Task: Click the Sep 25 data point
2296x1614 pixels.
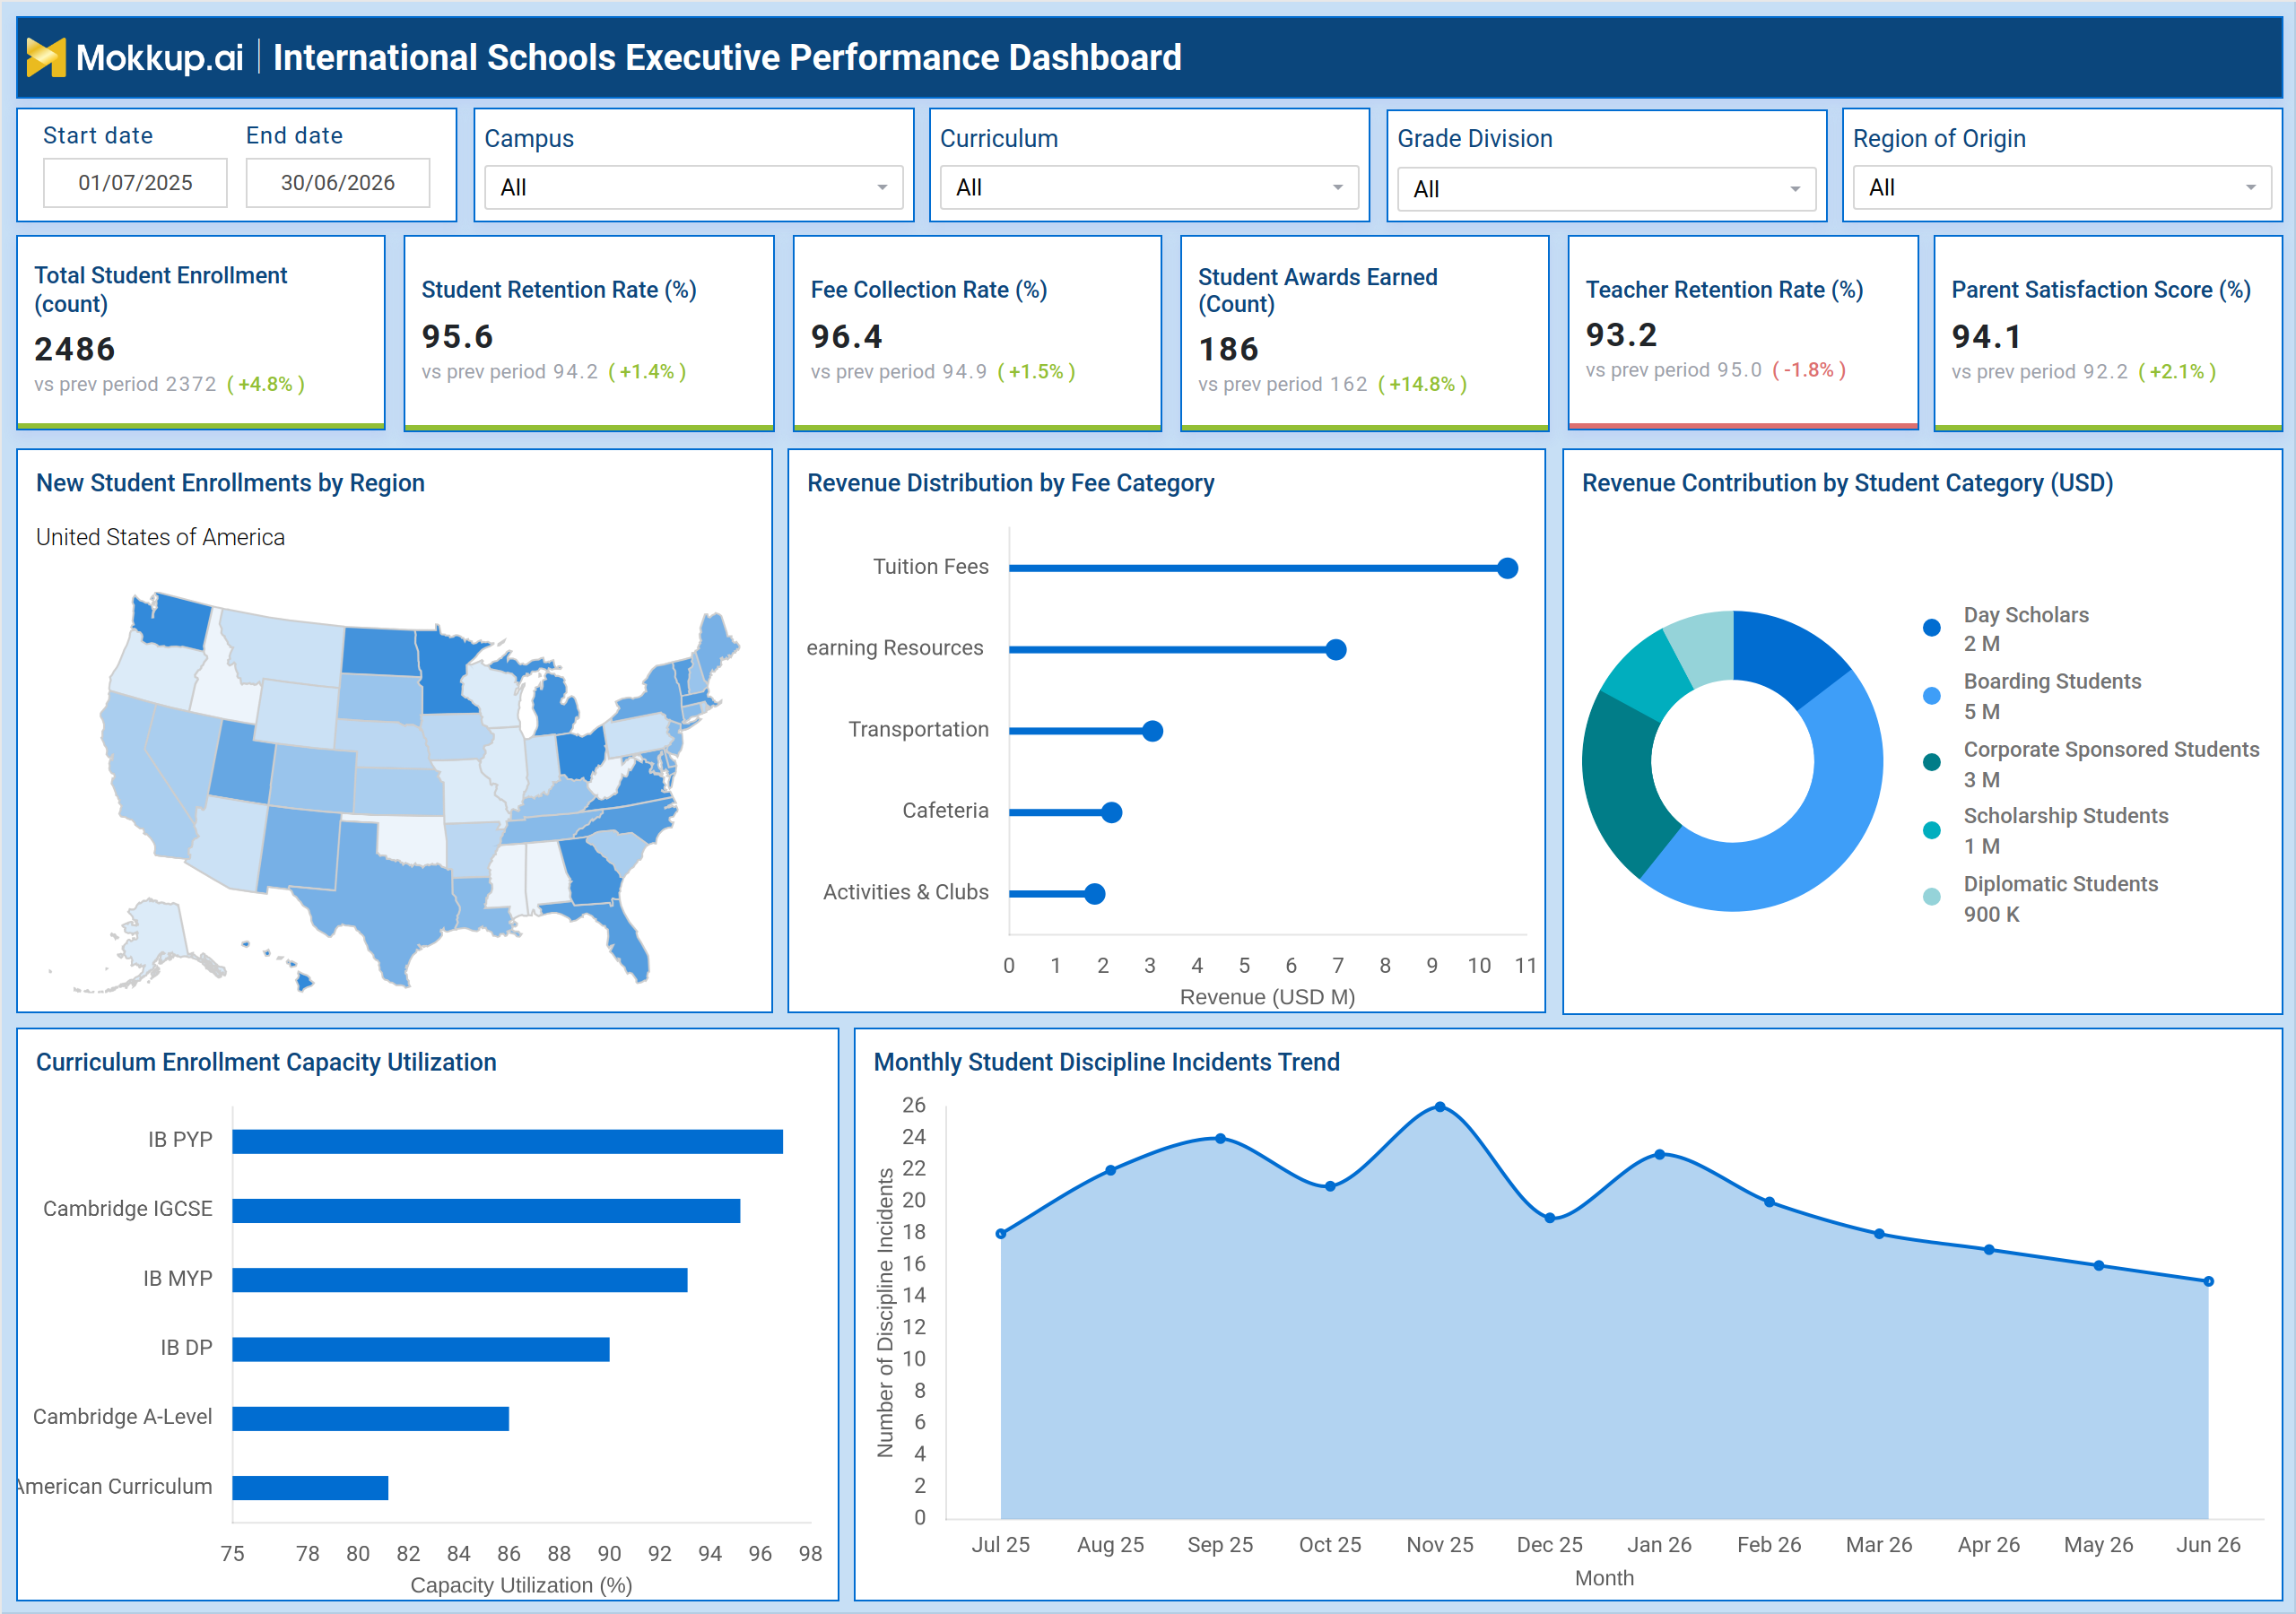Action: [x=1221, y=1139]
